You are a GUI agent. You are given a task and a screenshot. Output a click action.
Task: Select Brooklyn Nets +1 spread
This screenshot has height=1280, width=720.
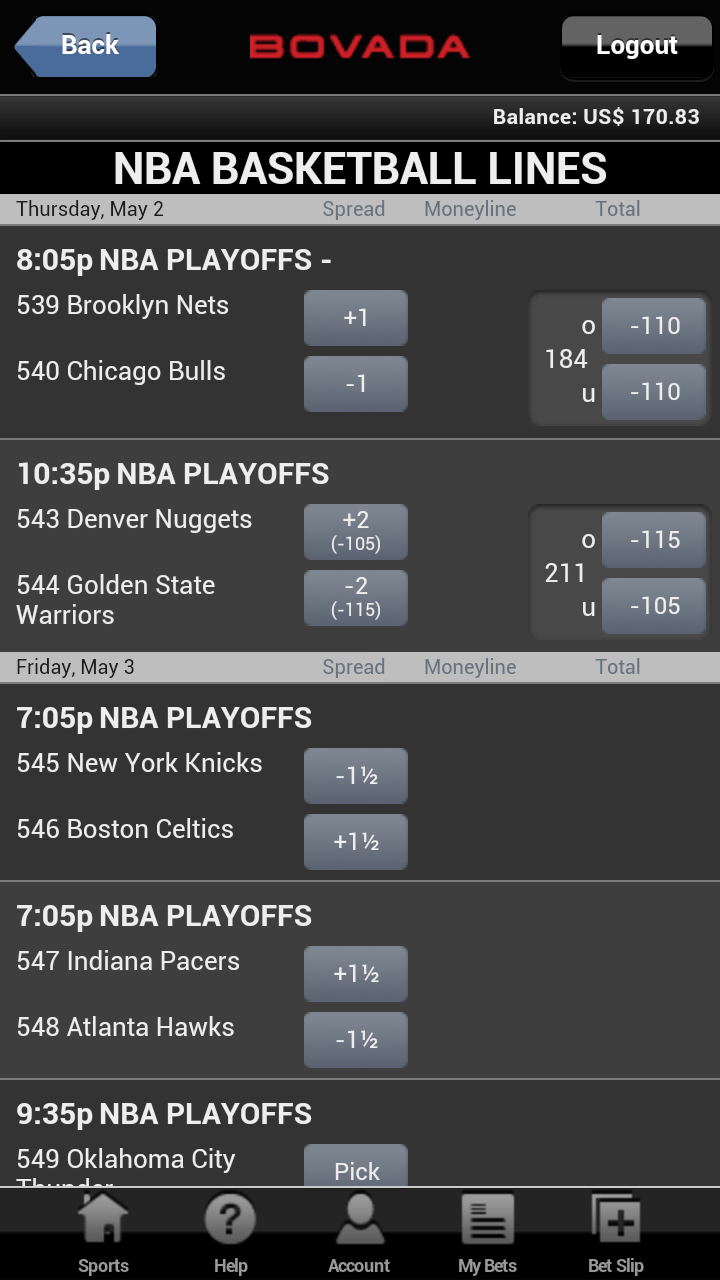click(356, 318)
